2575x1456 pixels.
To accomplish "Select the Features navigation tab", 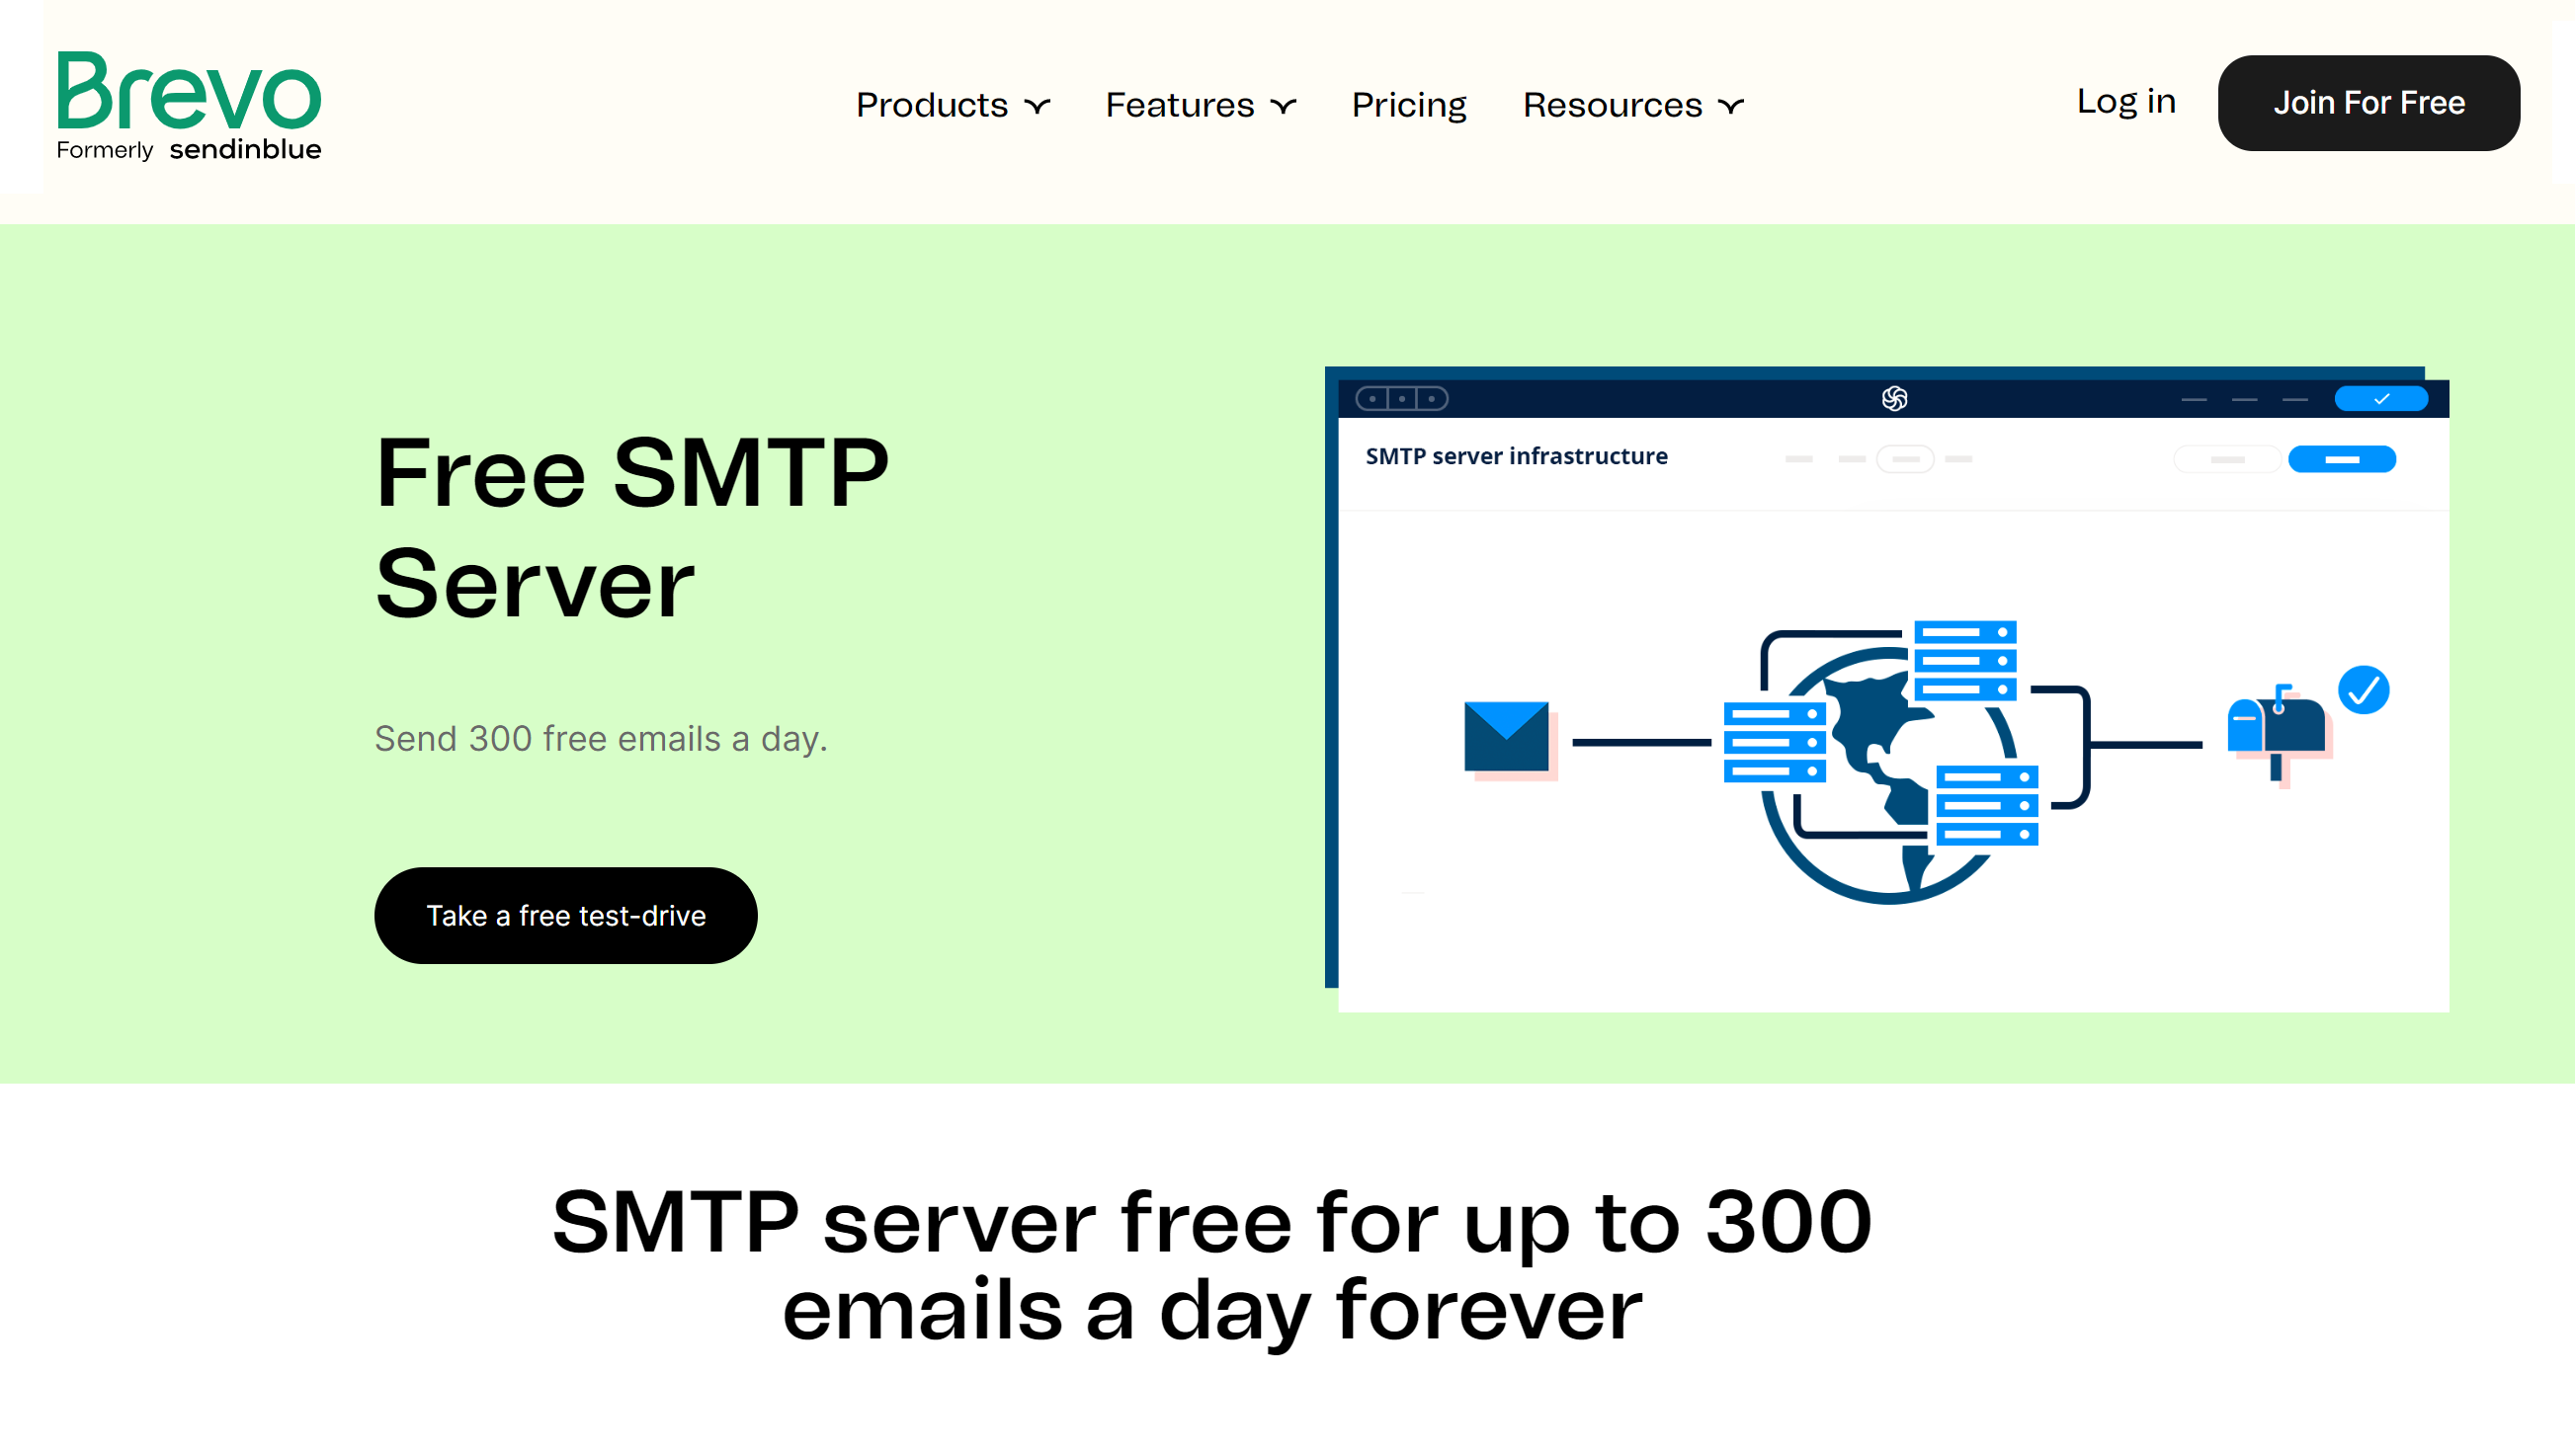I will (x=1200, y=105).
